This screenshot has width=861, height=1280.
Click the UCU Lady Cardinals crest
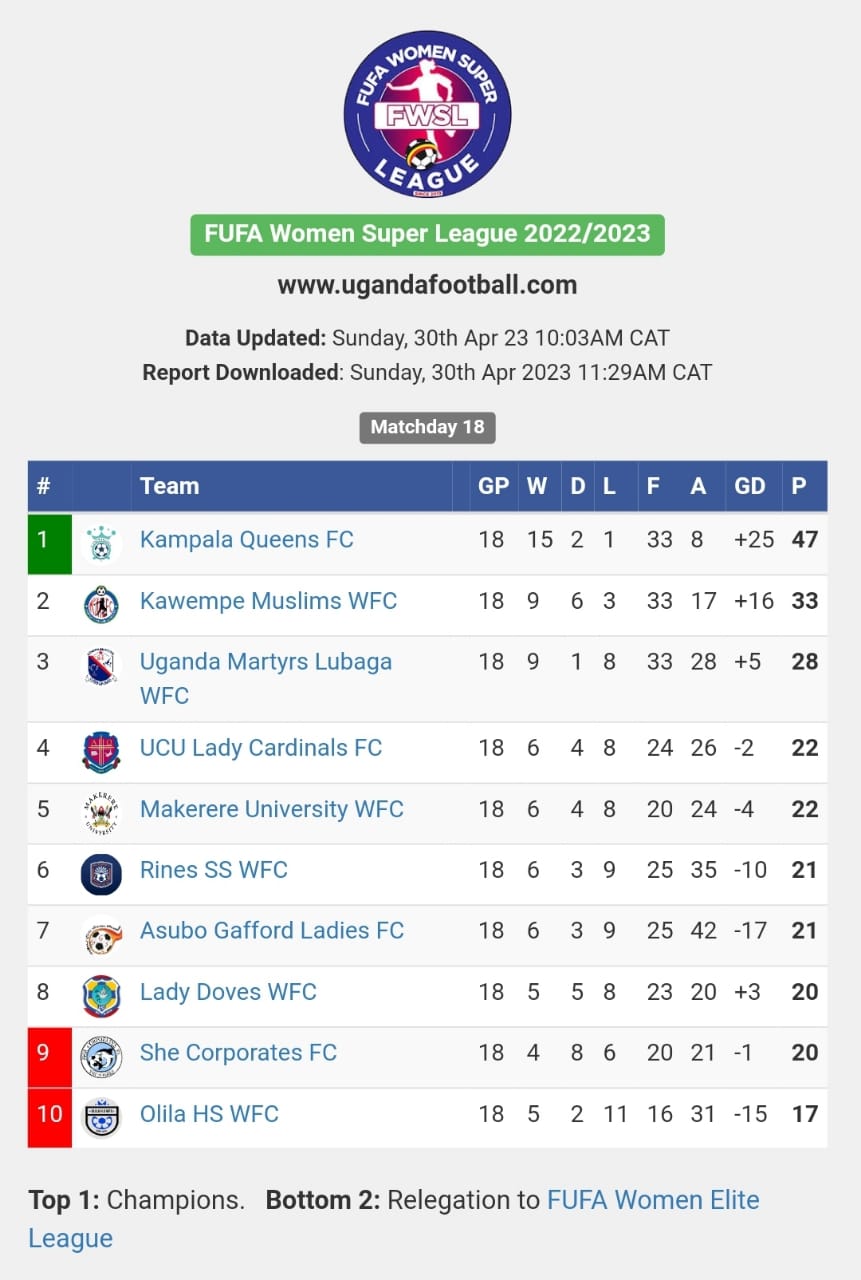(x=101, y=752)
